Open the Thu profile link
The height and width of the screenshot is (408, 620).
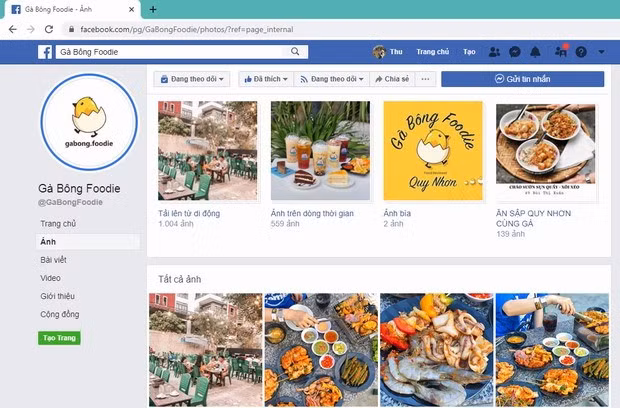pyautogui.click(x=396, y=52)
